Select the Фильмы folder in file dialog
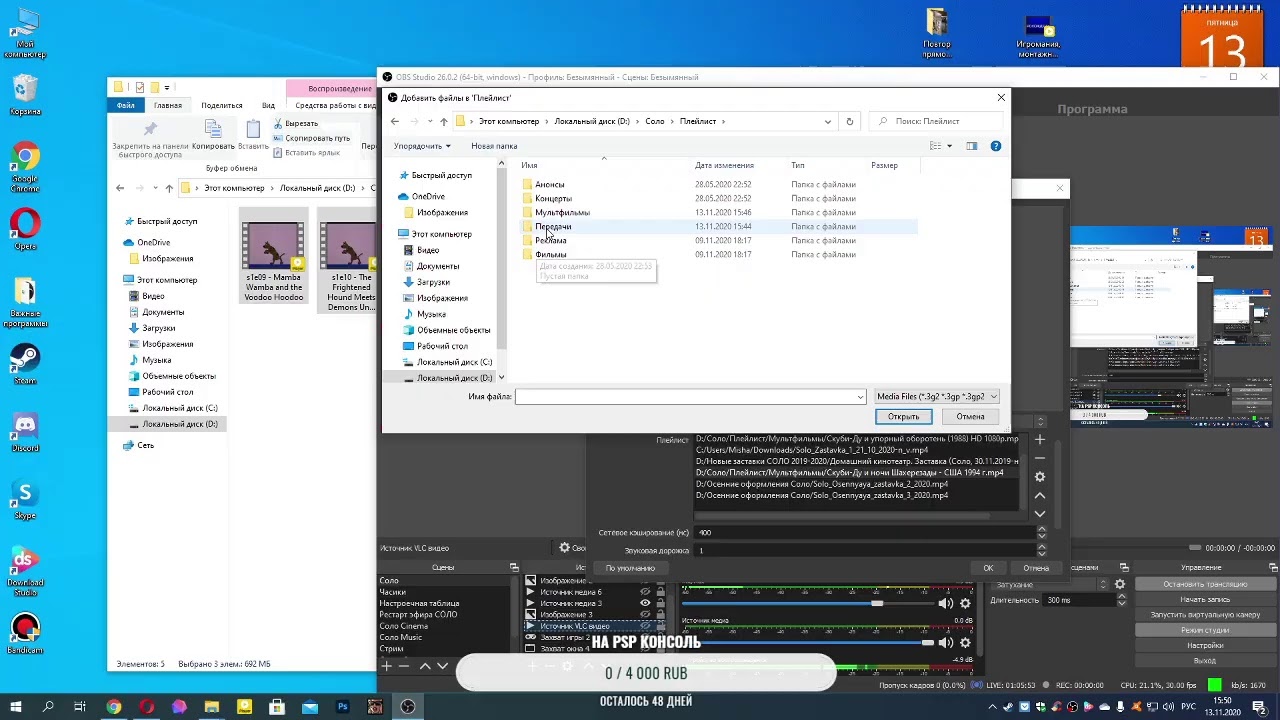Screen dimensions: 1280x720 pyautogui.click(x=550, y=255)
